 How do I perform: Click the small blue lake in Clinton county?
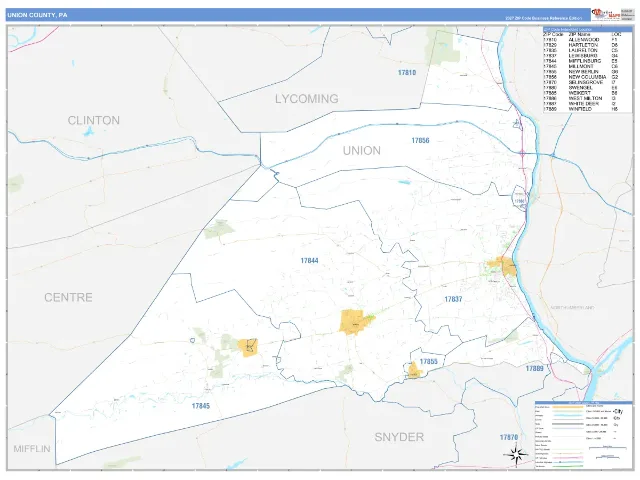point(88,132)
